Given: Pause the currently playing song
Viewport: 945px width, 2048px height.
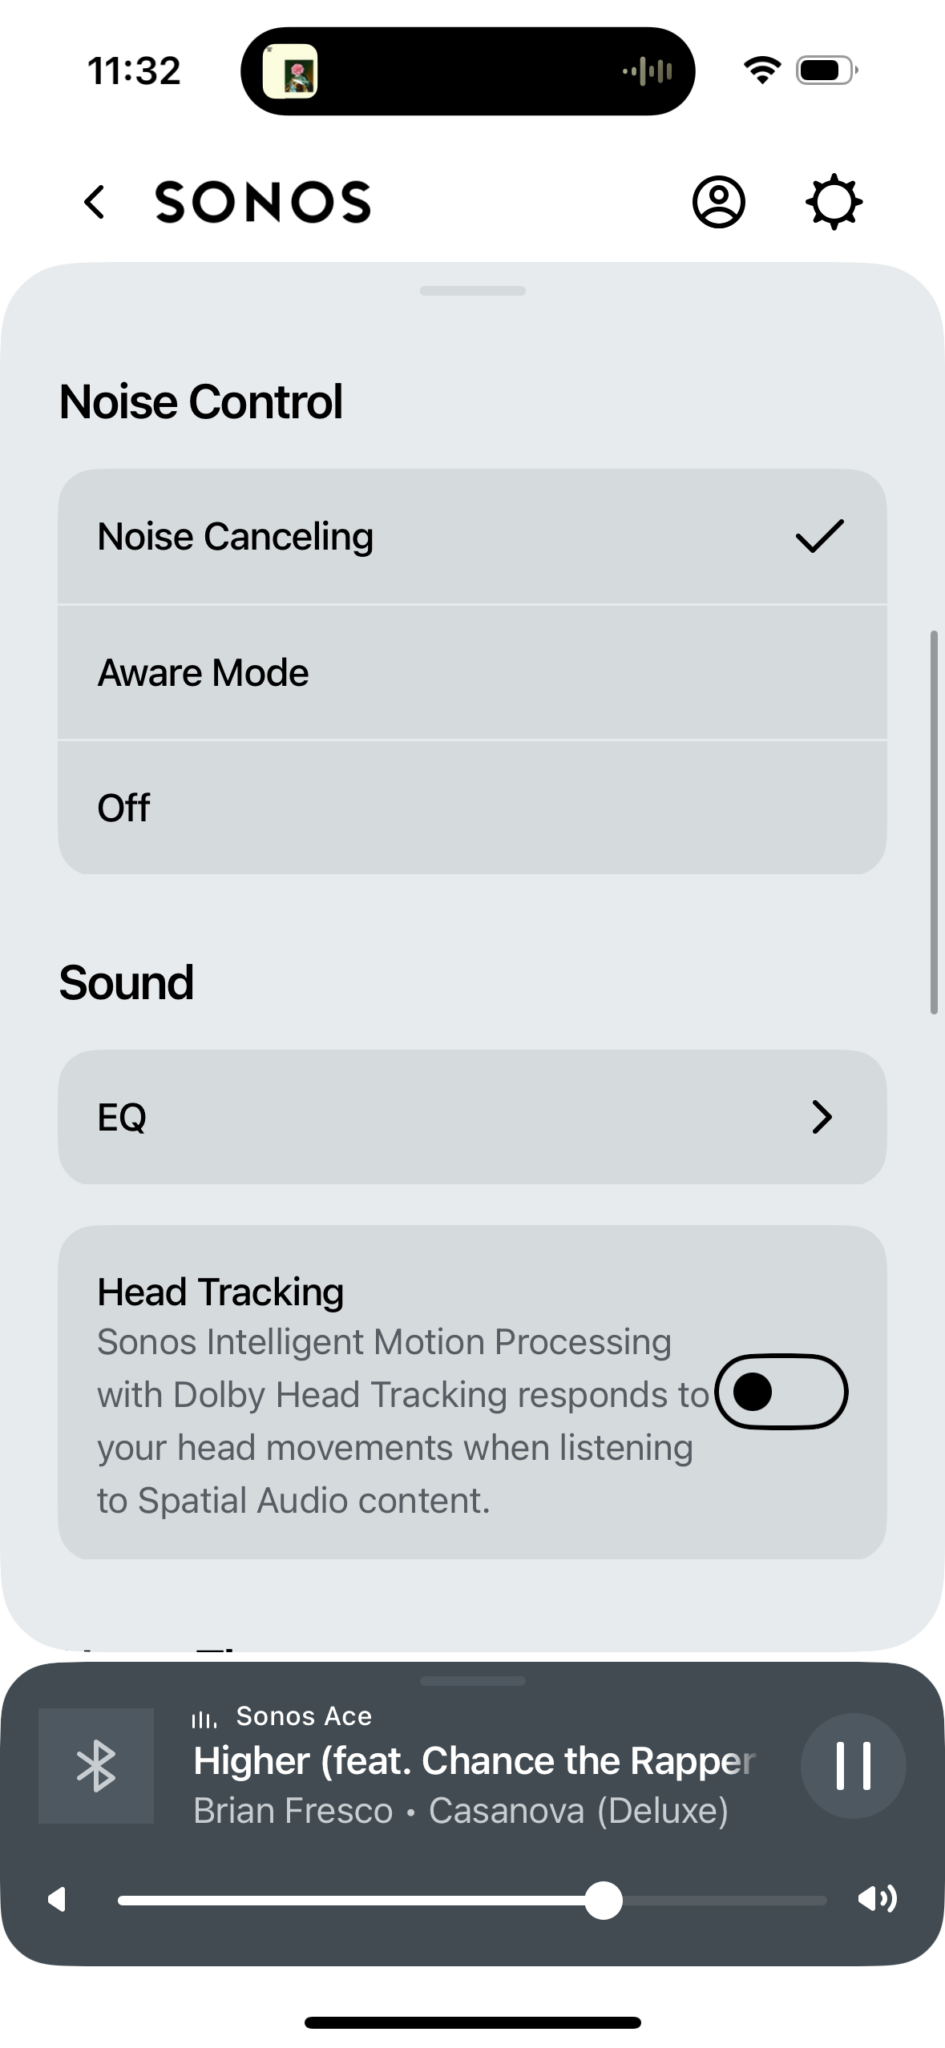Looking at the screenshot, I should [853, 1765].
